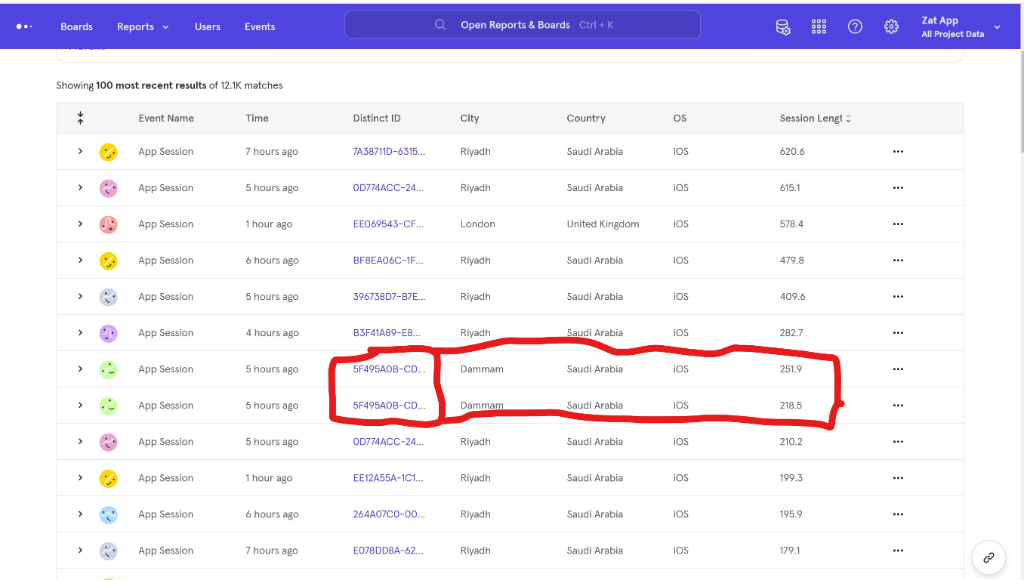Open more options for the 479.8 row
This screenshot has height=580, width=1024.
tap(898, 261)
